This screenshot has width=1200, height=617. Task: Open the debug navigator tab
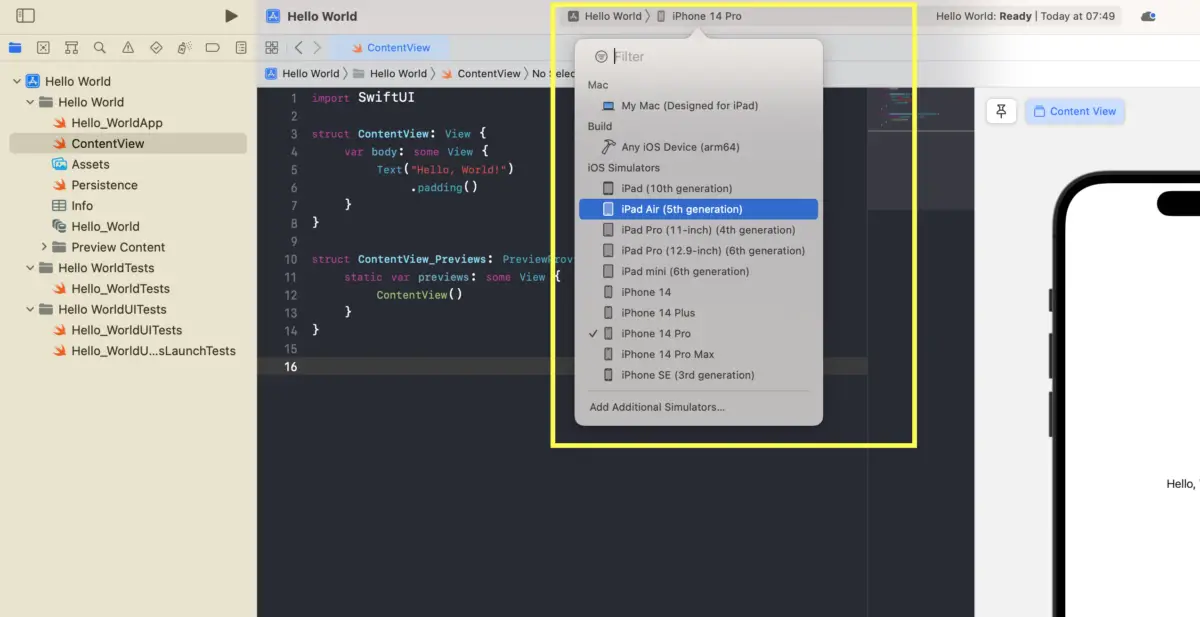[x=184, y=48]
